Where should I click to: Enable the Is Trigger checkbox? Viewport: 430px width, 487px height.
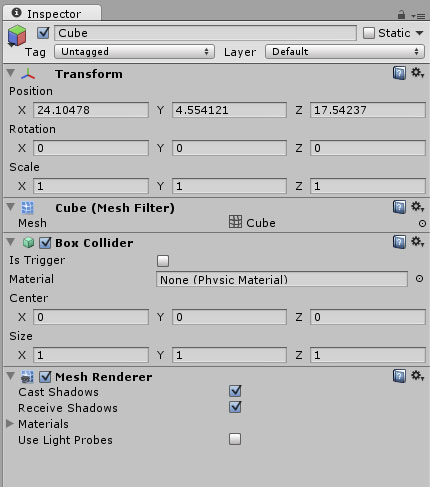163,261
